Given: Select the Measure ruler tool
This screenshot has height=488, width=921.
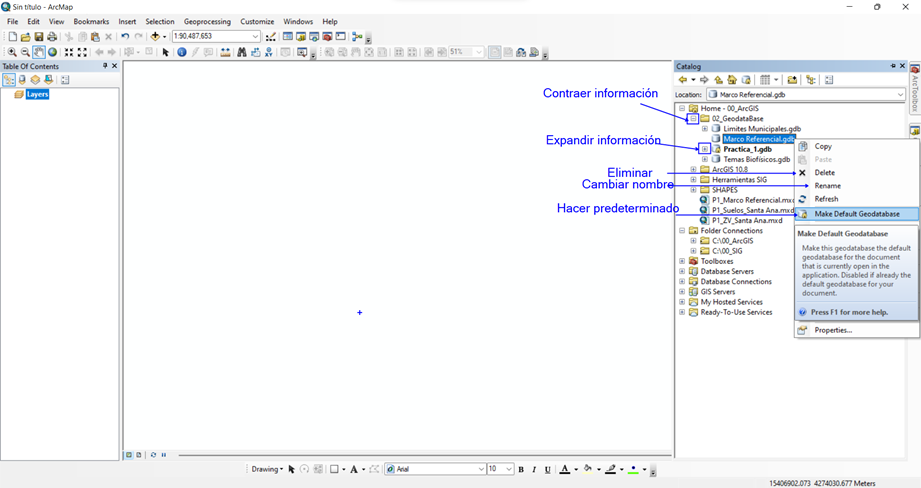Looking at the screenshot, I should pos(225,52).
